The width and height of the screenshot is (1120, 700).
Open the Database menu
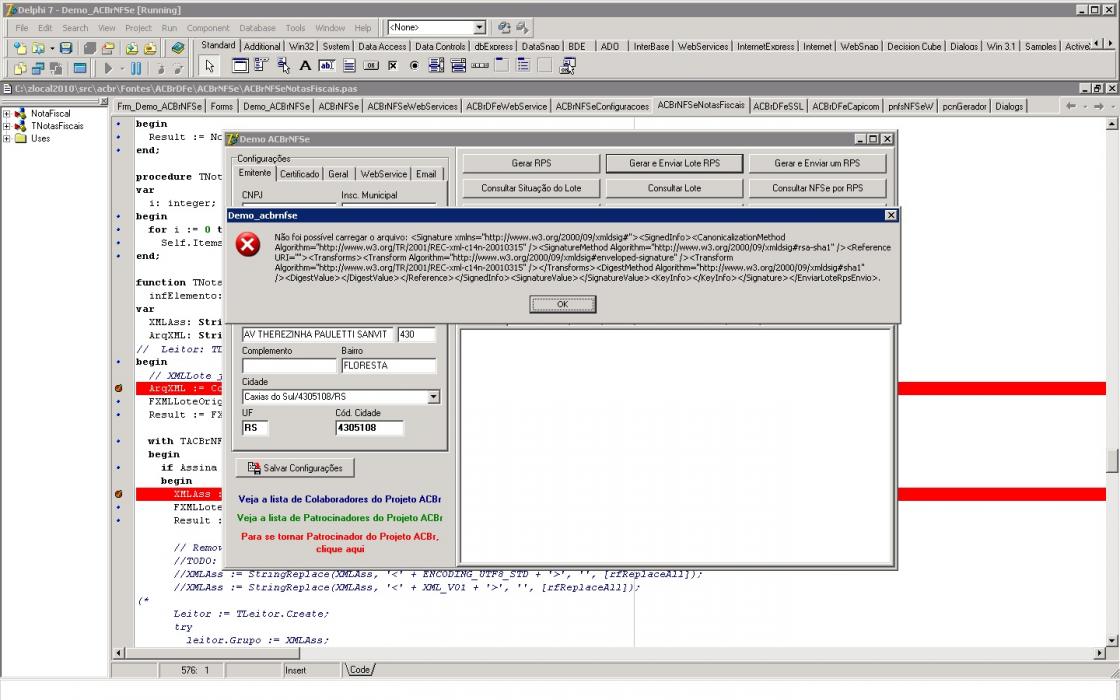(x=257, y=28)
